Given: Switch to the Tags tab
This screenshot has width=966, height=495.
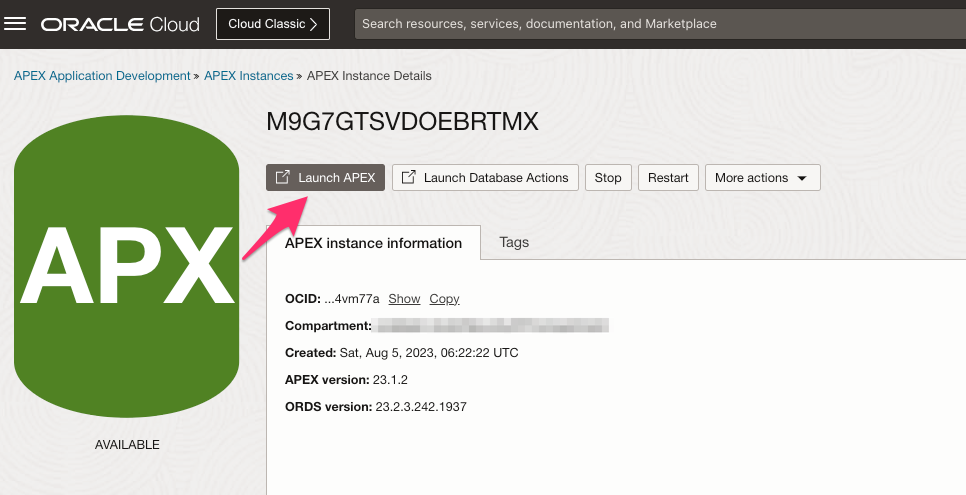Looking at the screenshot, I should point(514,242).
